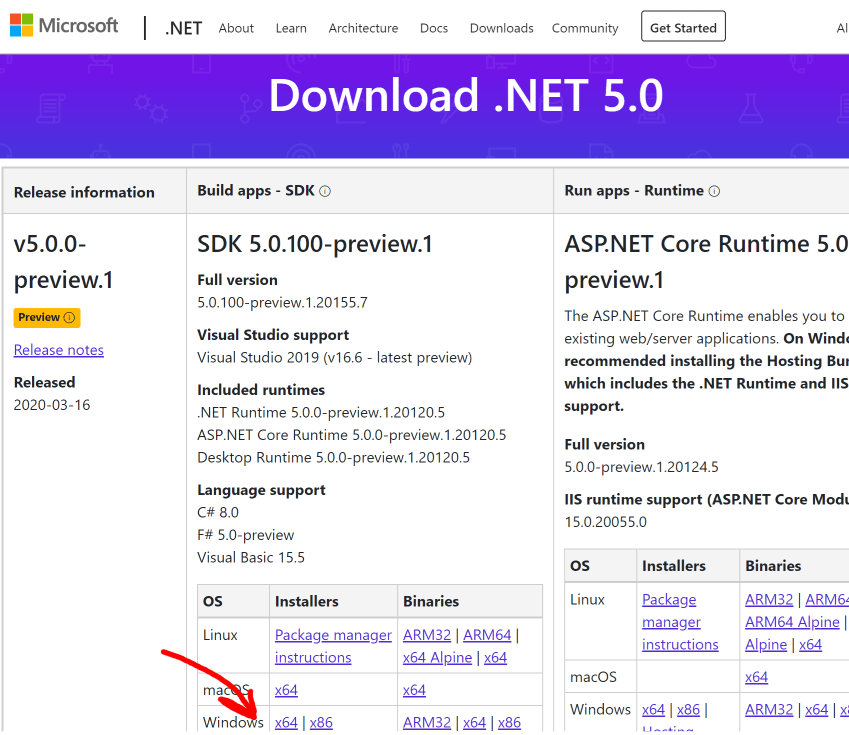Download SDK macOS x64 binary
849x735 pixels.
[x=414, y=690]
